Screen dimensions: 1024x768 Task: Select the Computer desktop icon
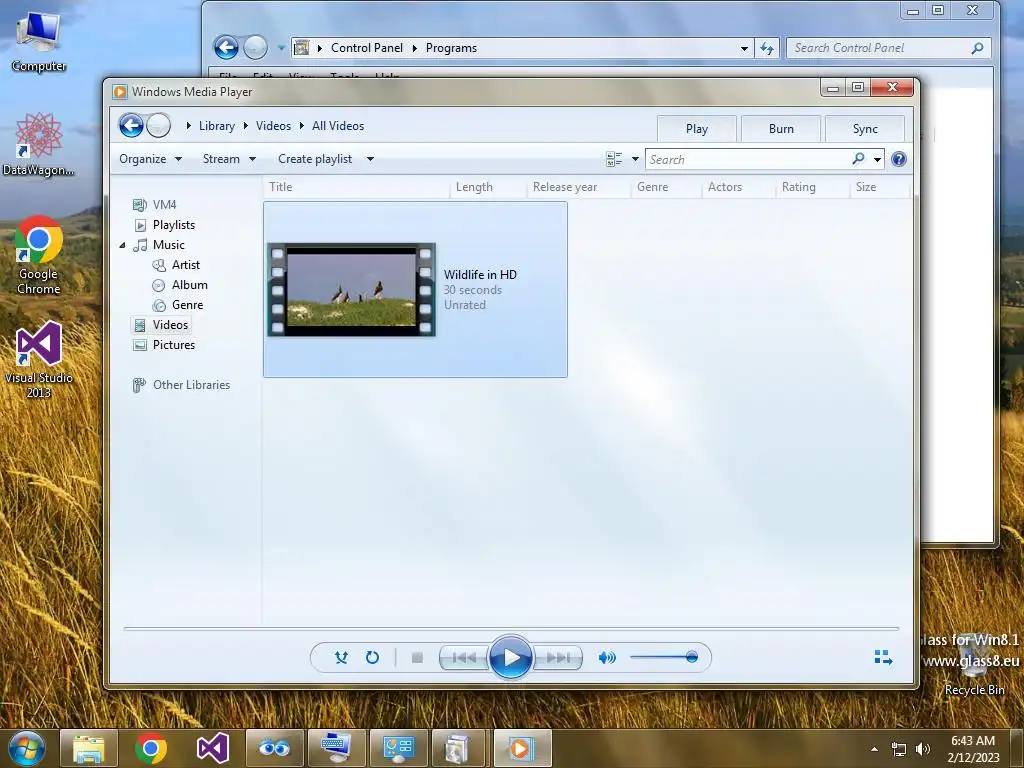click(39, 42)
